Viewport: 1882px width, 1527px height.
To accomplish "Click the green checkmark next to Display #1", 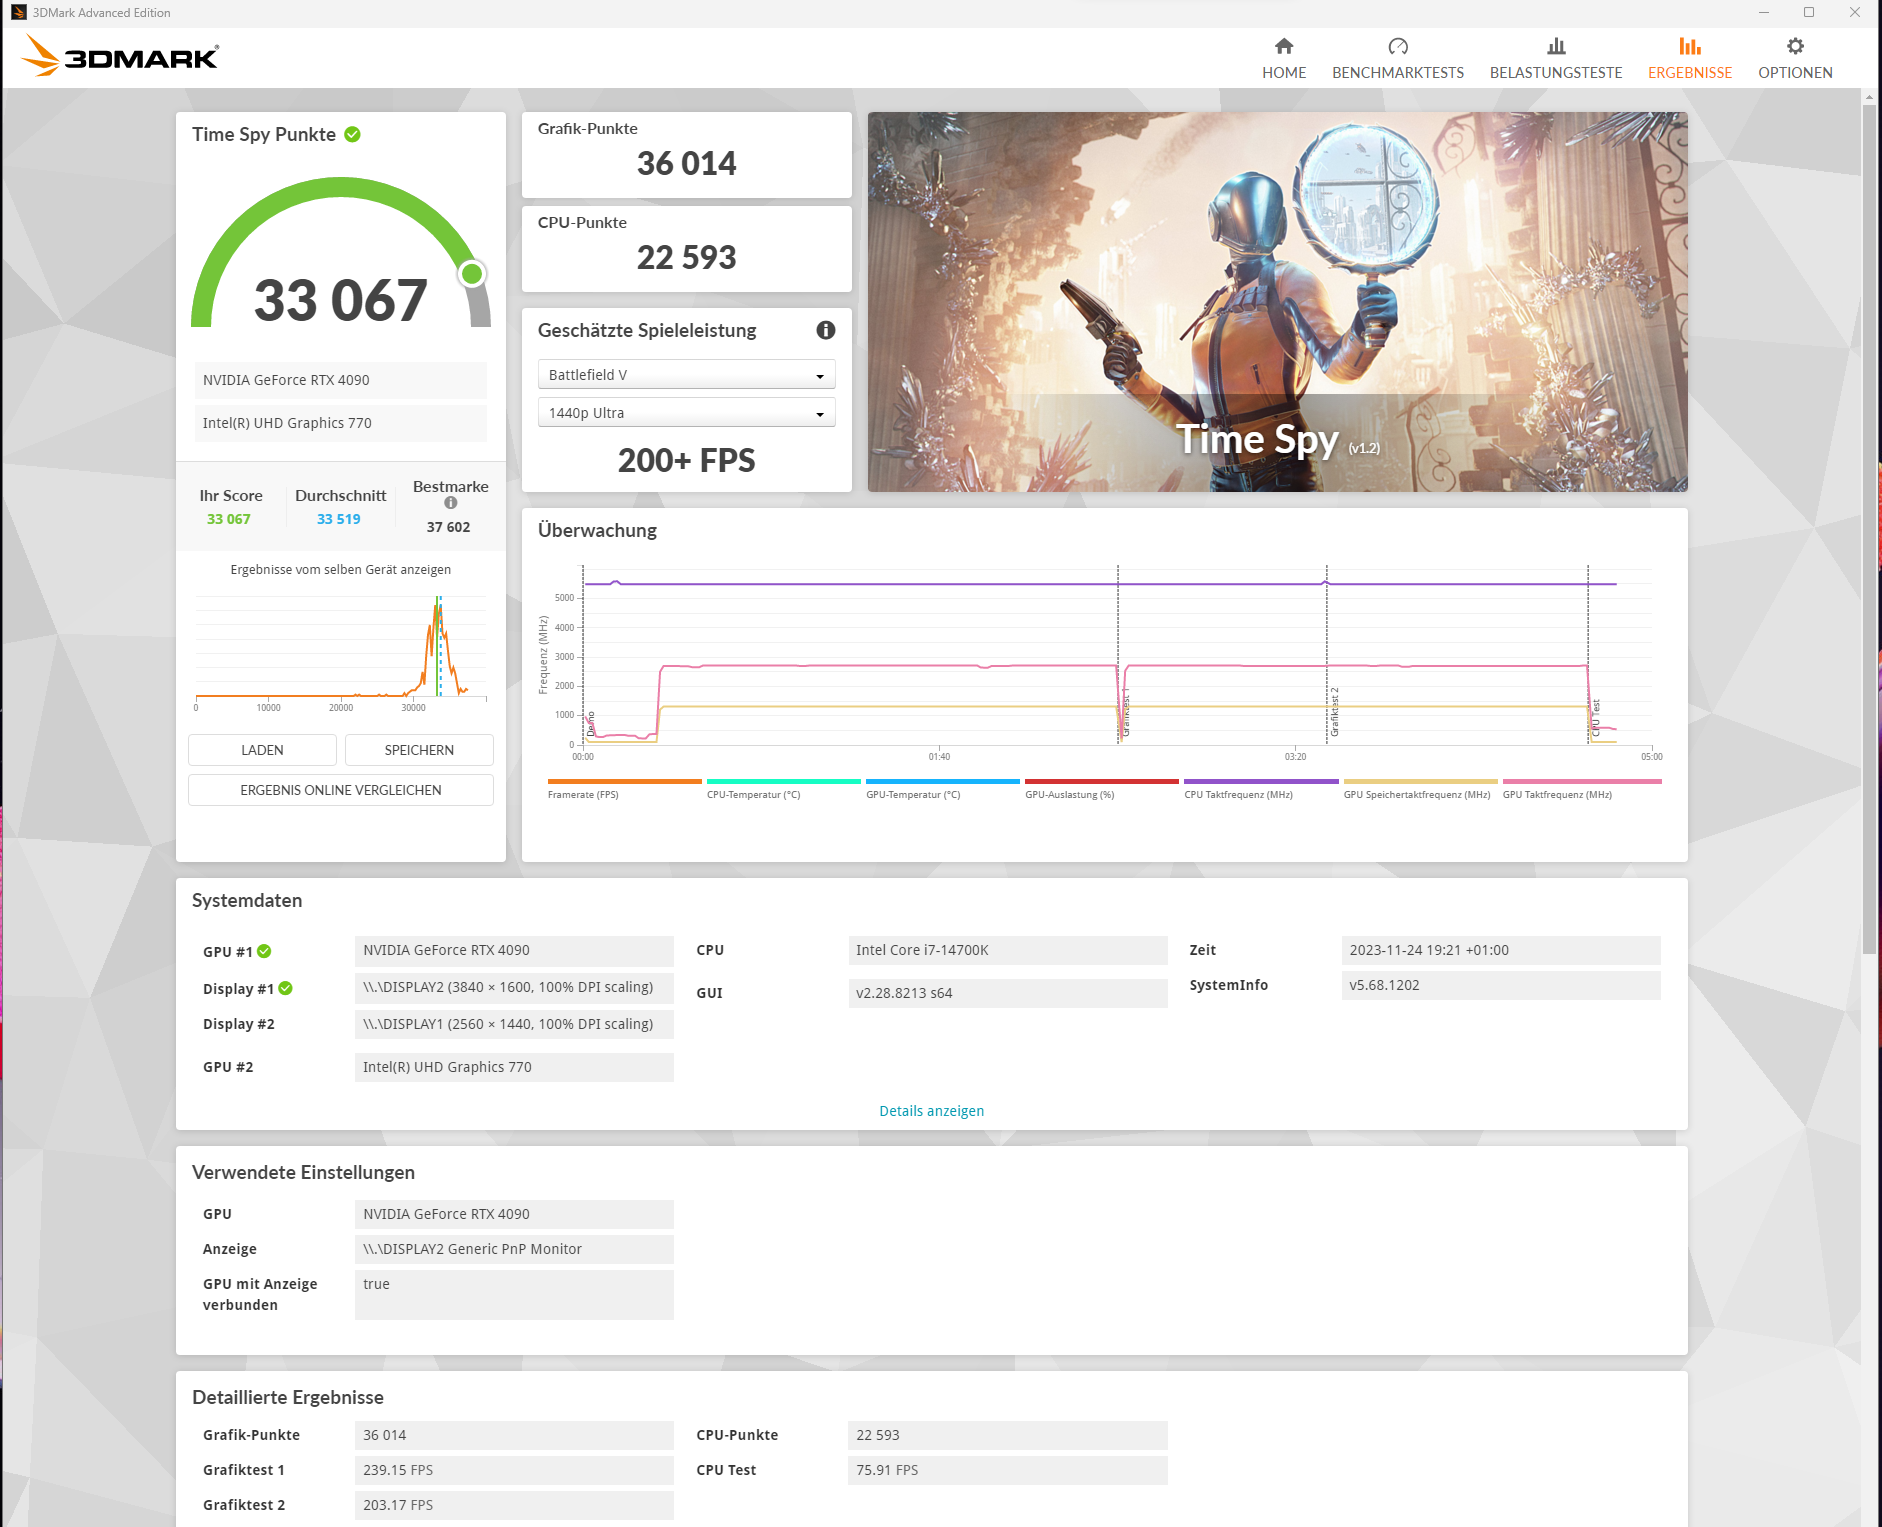I will click(x=286, y=988).
